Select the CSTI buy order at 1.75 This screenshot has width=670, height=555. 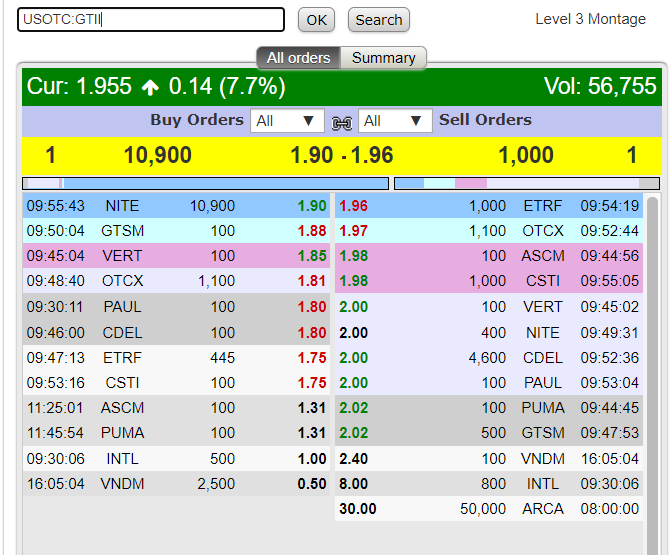tap(176, 382)
